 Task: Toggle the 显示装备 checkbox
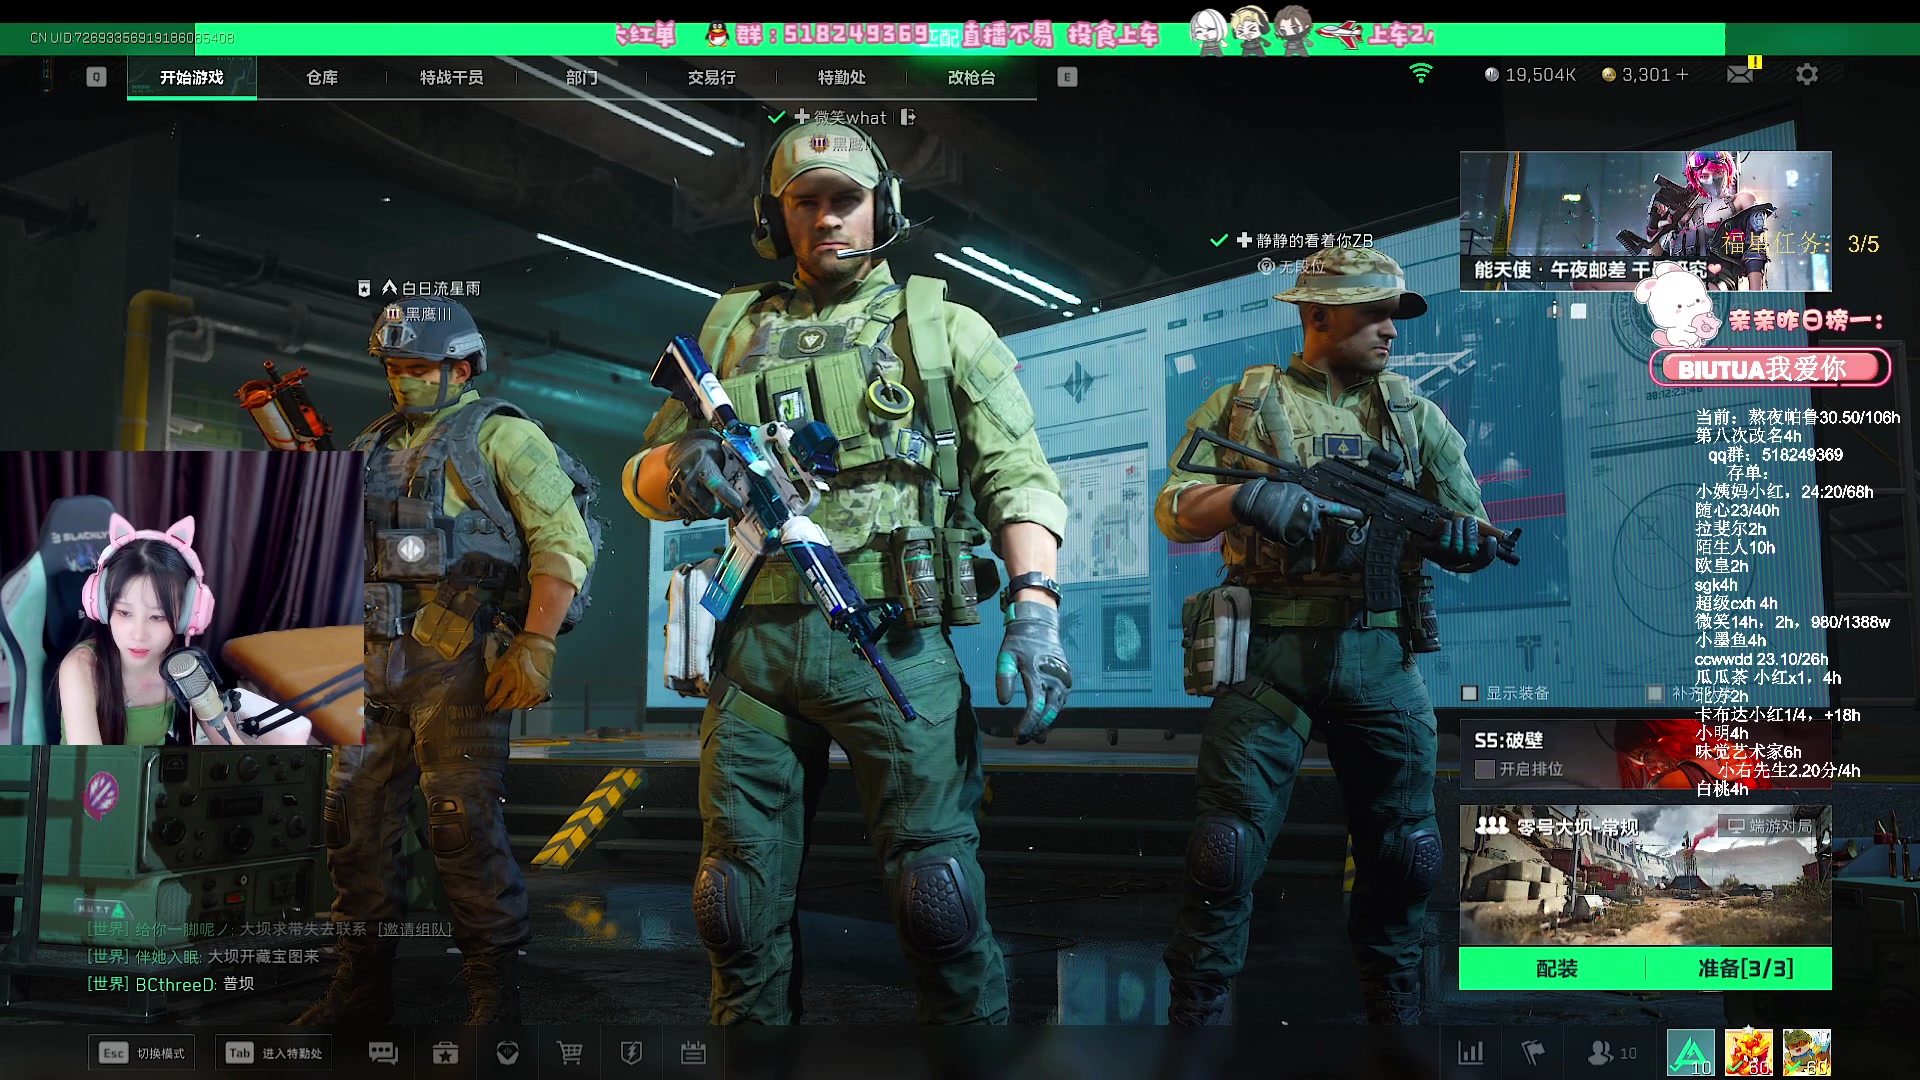tap(1470, 693)
